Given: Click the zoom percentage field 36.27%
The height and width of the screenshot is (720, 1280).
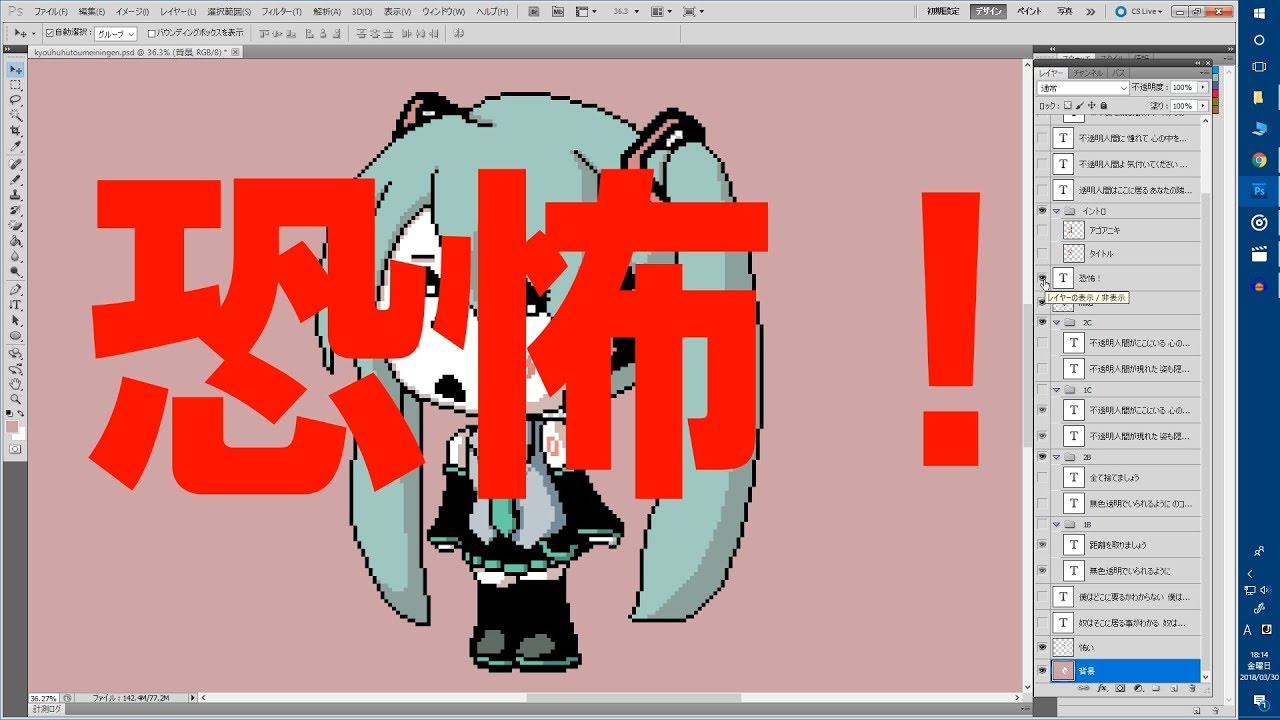Looking at the screenshot, I should pyautogui.click(x=43, y=698).
